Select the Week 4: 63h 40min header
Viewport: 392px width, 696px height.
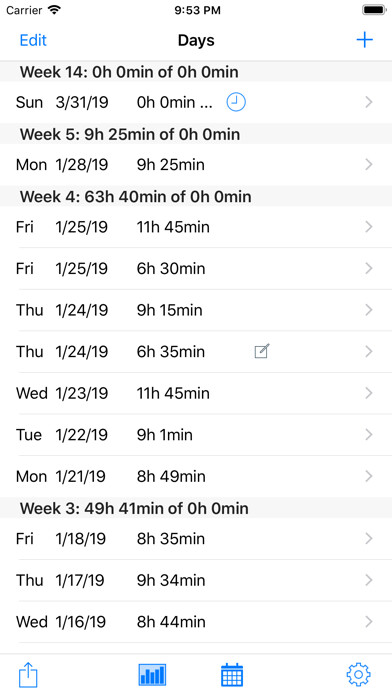pos(196,197)
